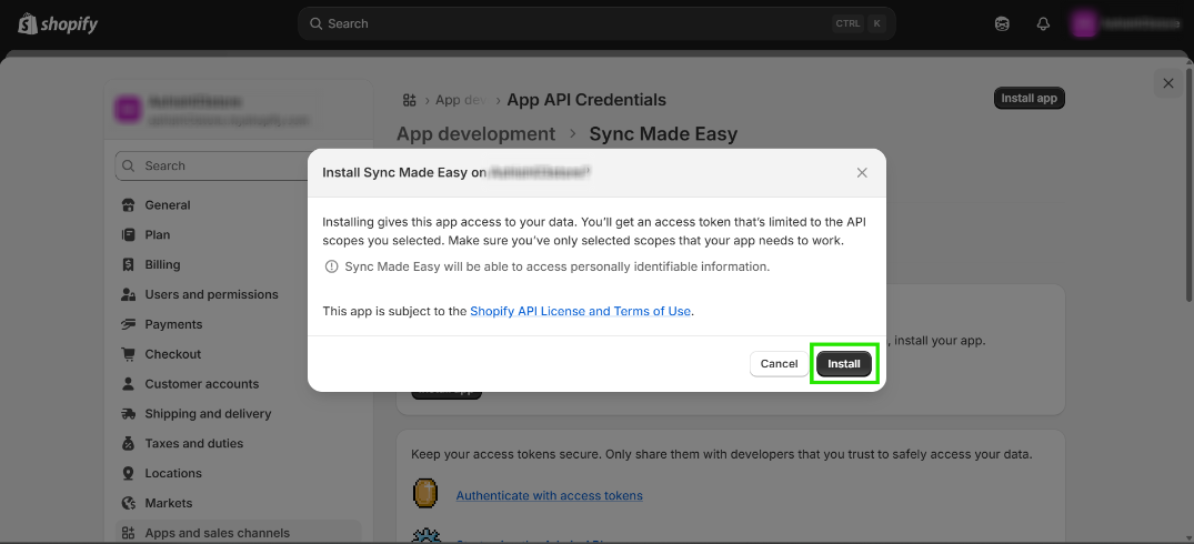The height and width of the screenshot is (544, 1194).
Task: Click the Shipping truck icon
Action: [129, 414]
